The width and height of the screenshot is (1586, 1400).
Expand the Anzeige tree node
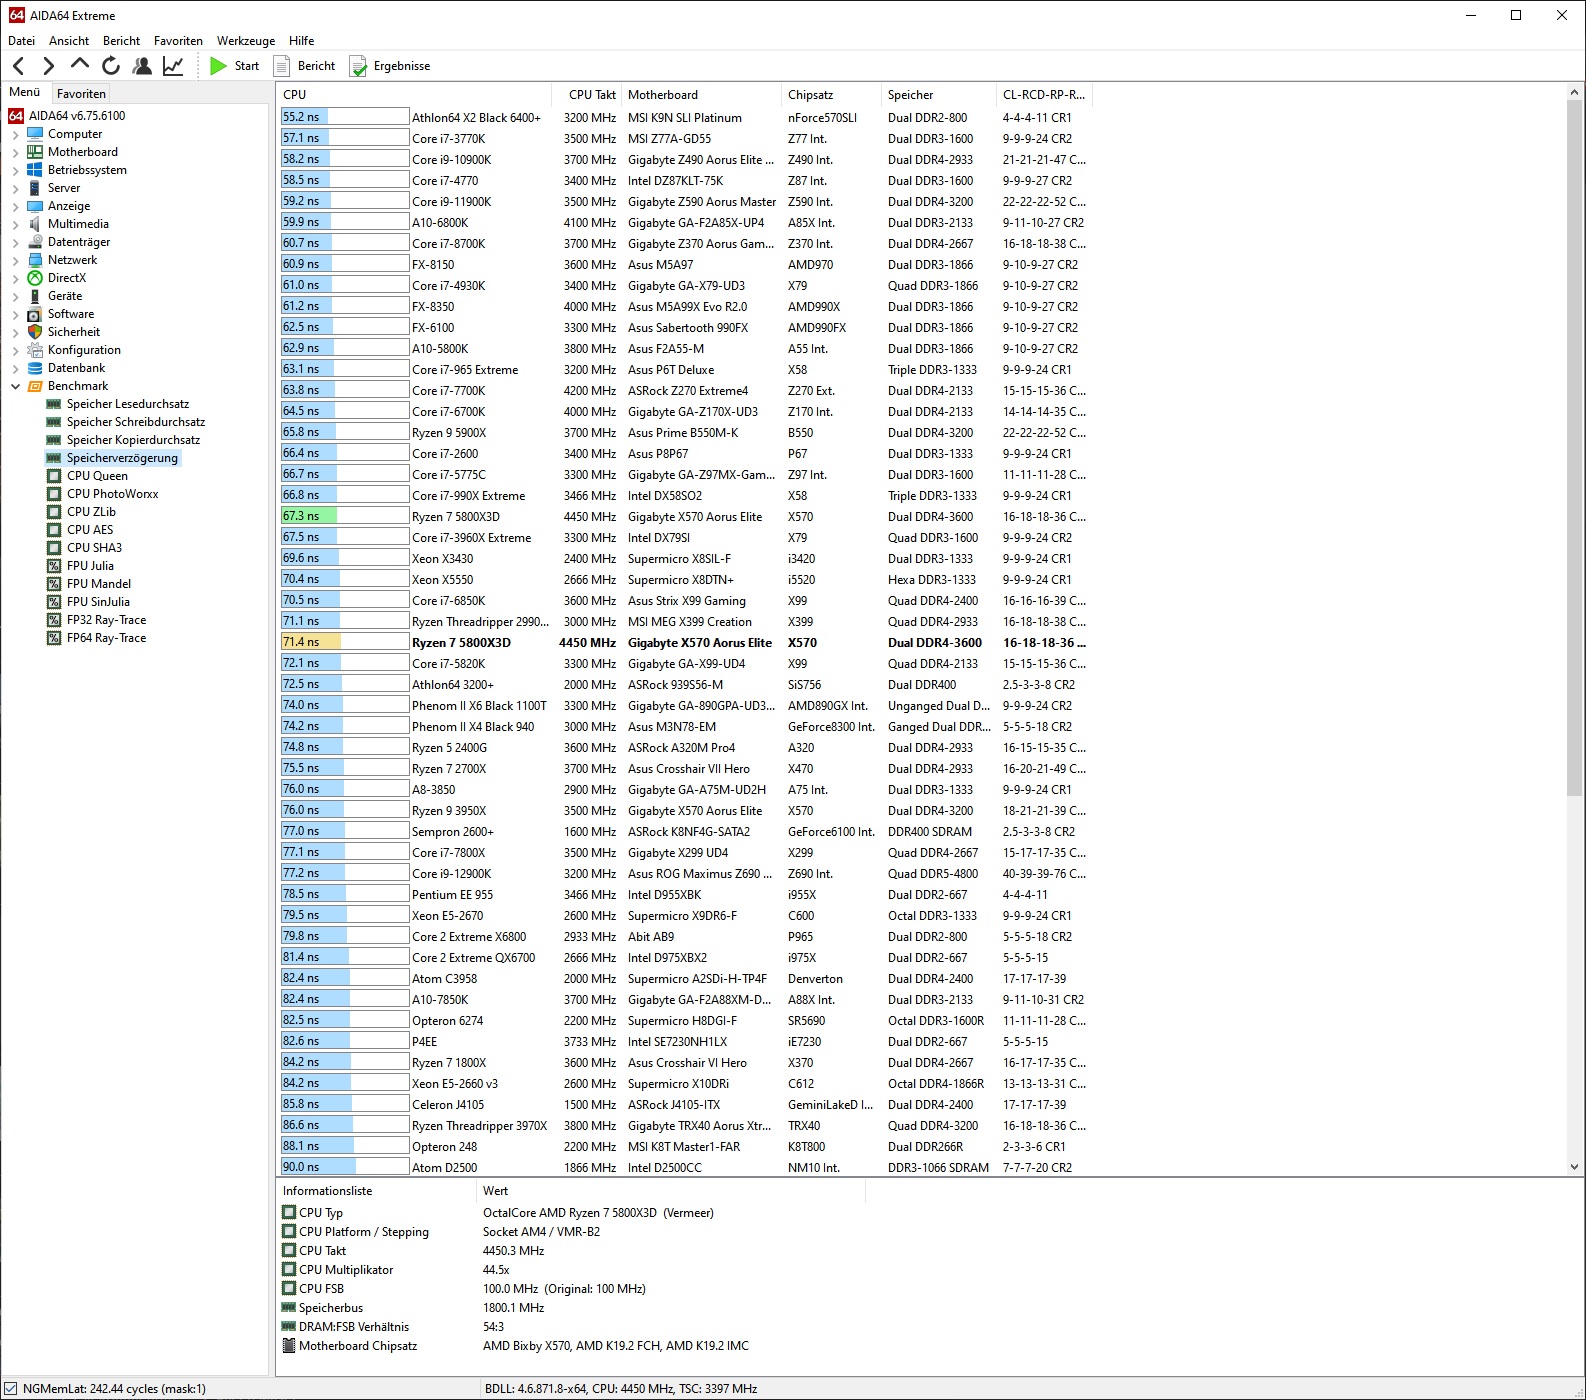click(x=16, y=206)
